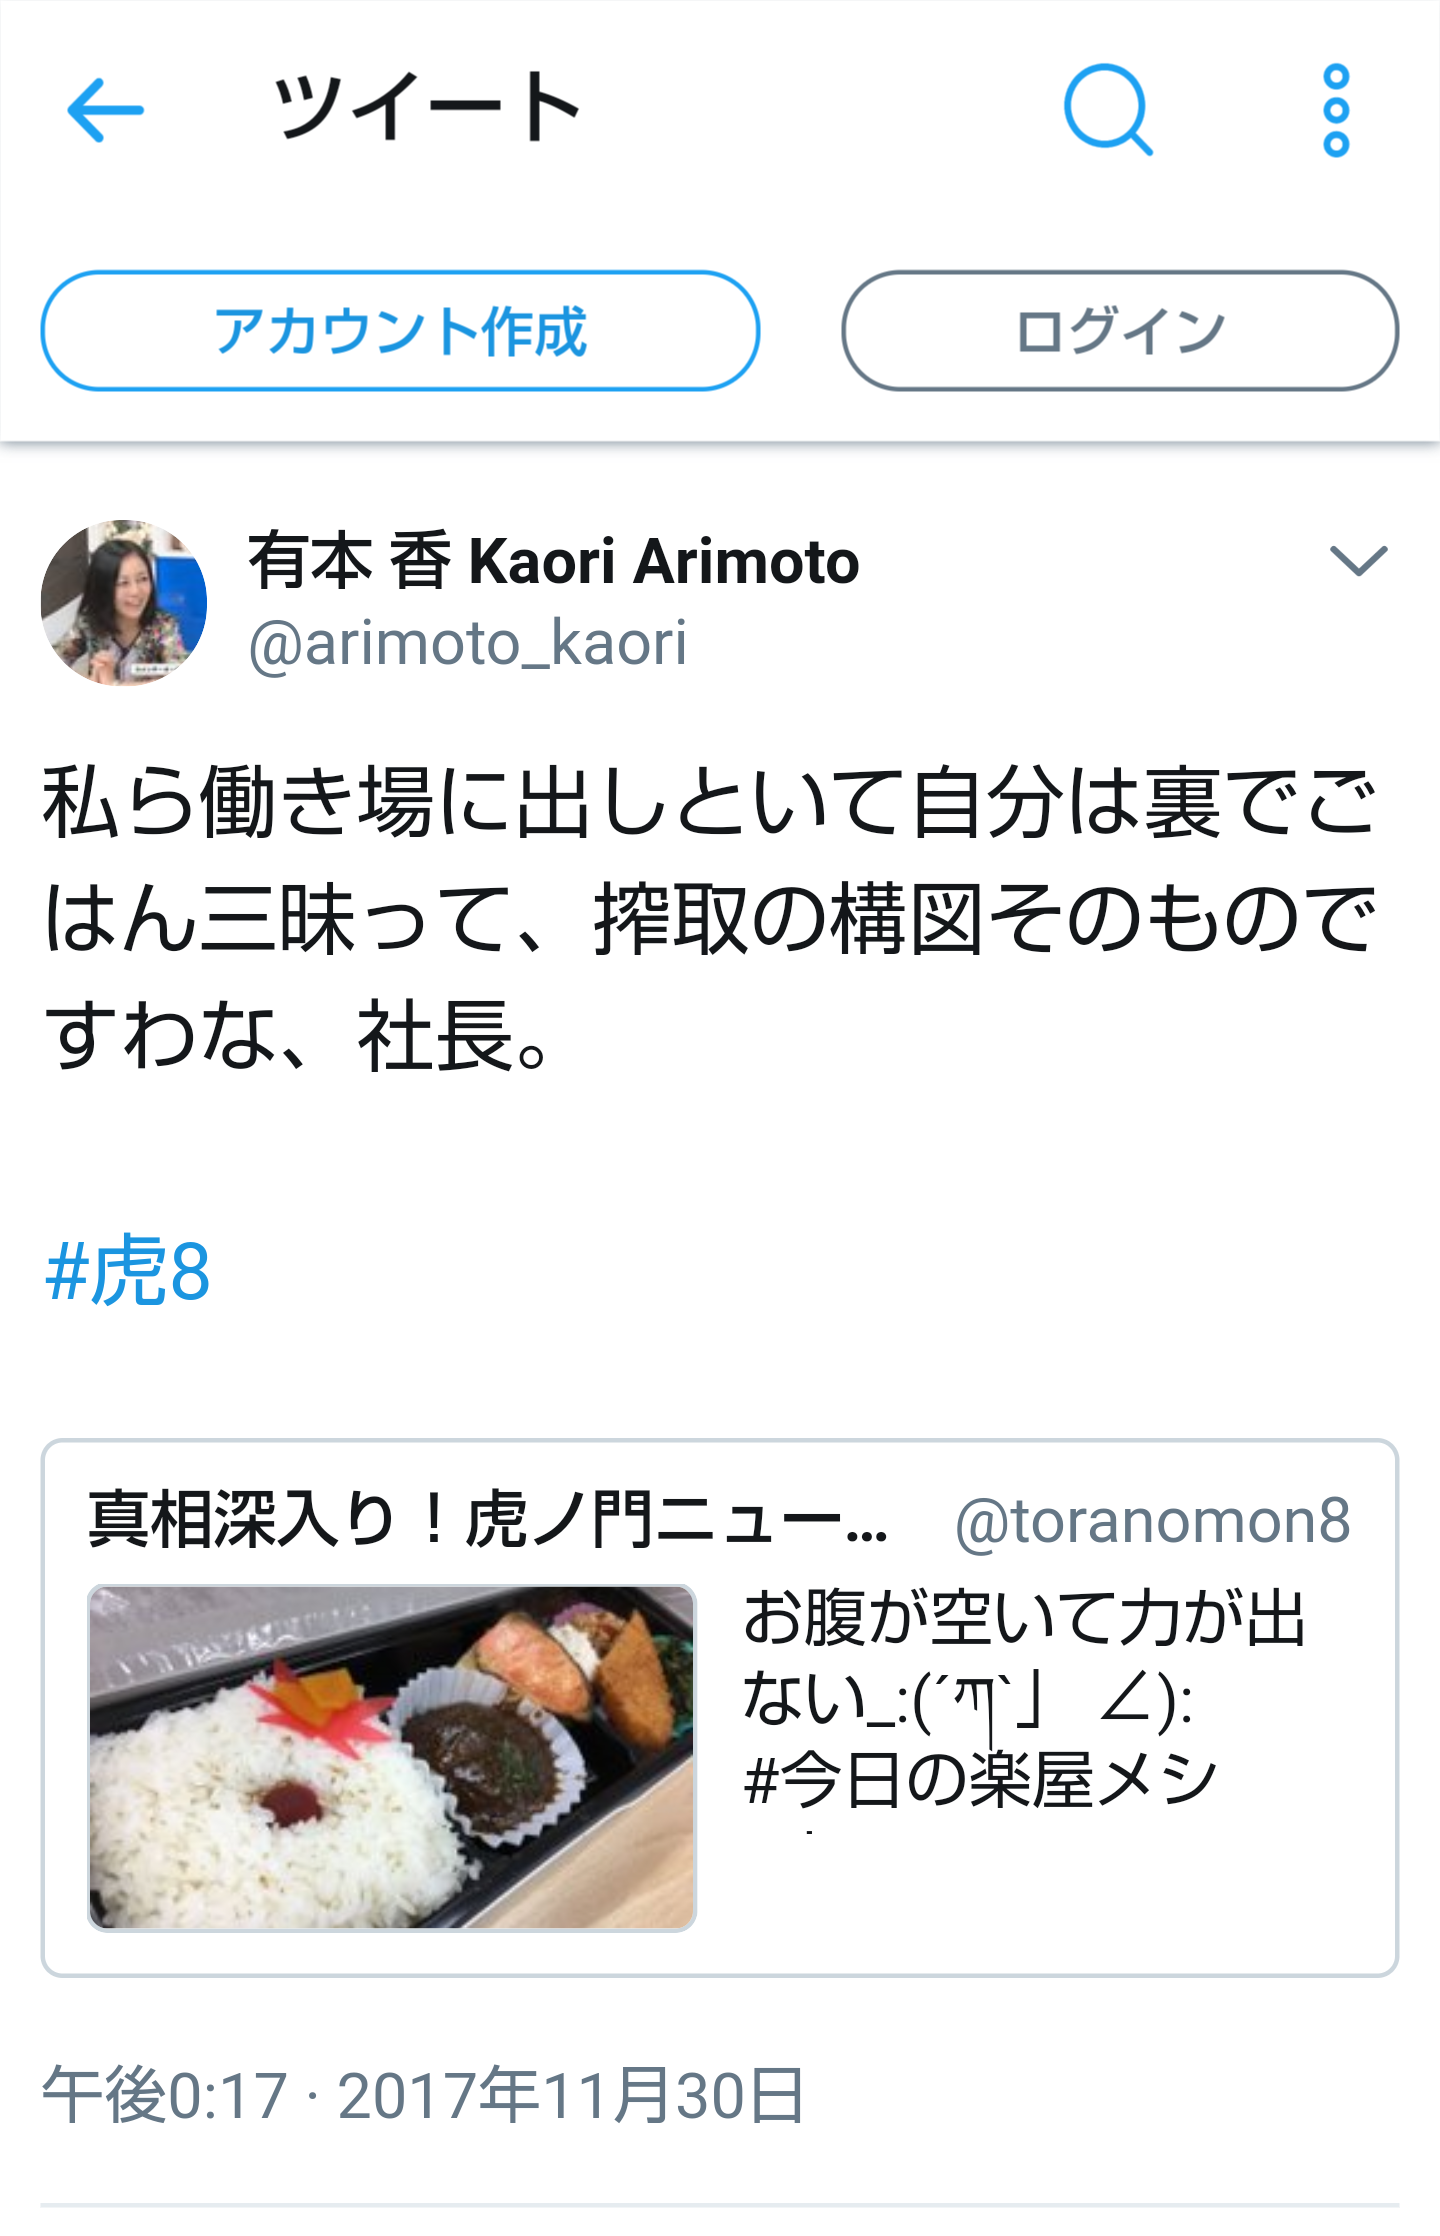Open the quoted tweet title 真相深入り！虎ノ門ニュー...
Screen dimensions: 1440x2236
[x=488, y=1520]
